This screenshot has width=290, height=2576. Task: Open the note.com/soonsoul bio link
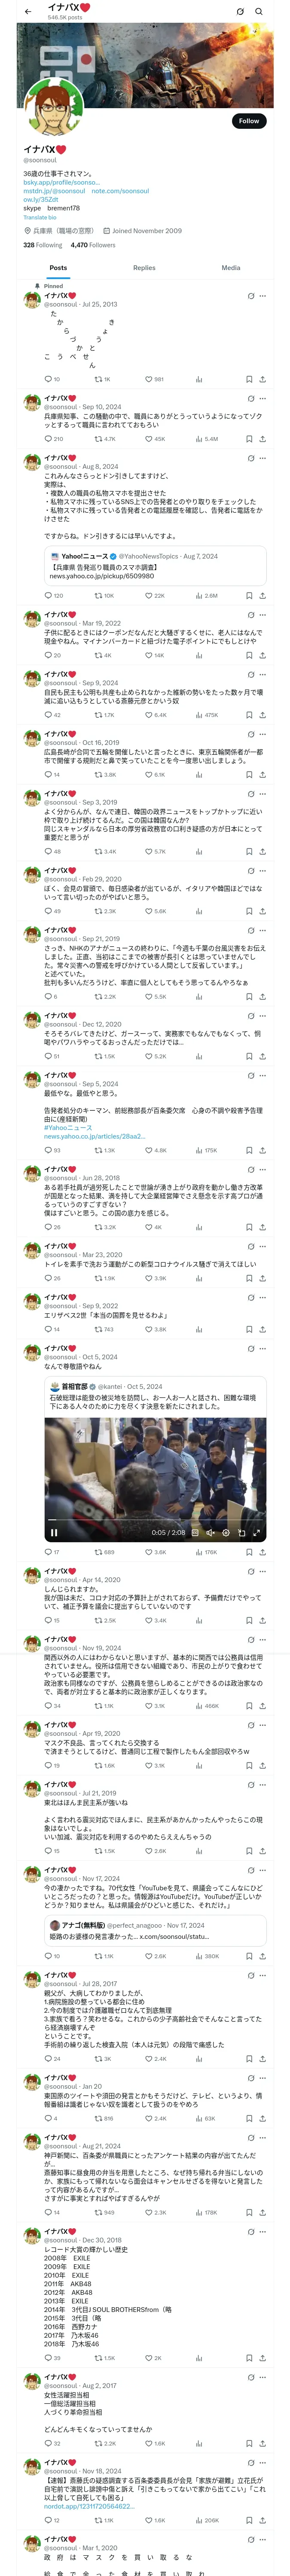pyautogui.click(x=120, y=191)
